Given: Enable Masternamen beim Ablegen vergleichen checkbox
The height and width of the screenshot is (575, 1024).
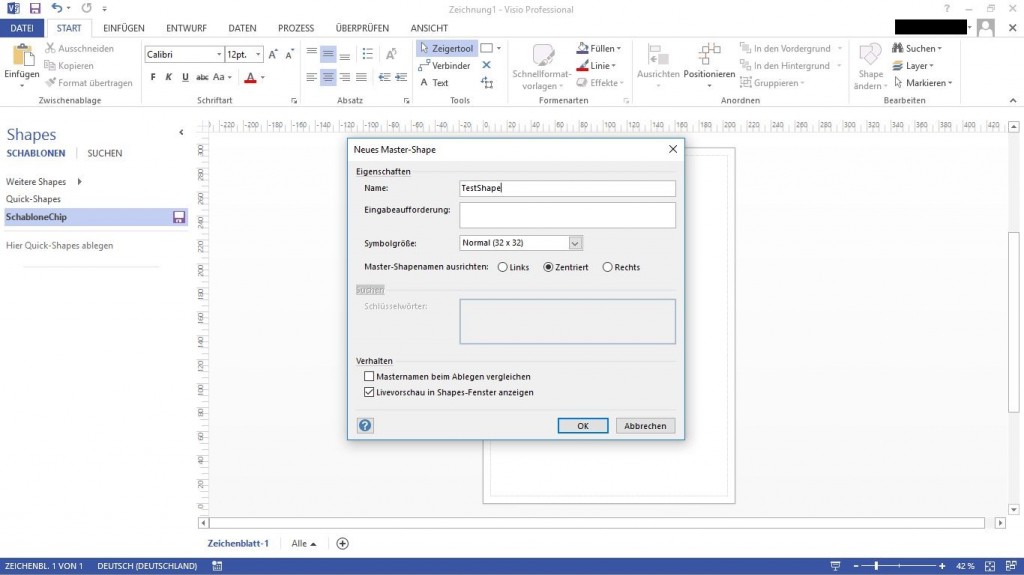Looking at the screenshot, I should click(369, 377).
